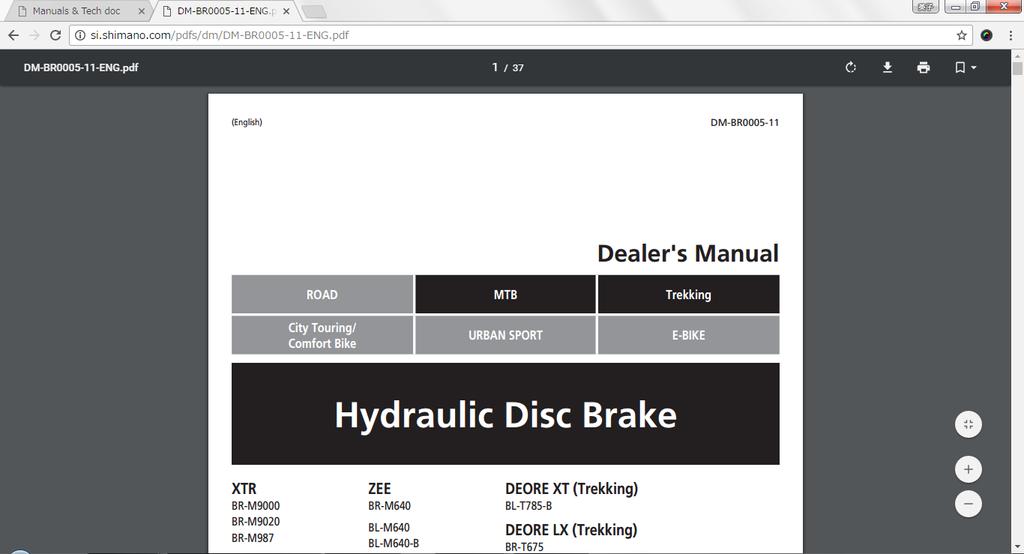Image resolution: width=1024 pixels, height=554 pixels.
Task: Click model number BR-M987
Action: (x=253, y=538)
